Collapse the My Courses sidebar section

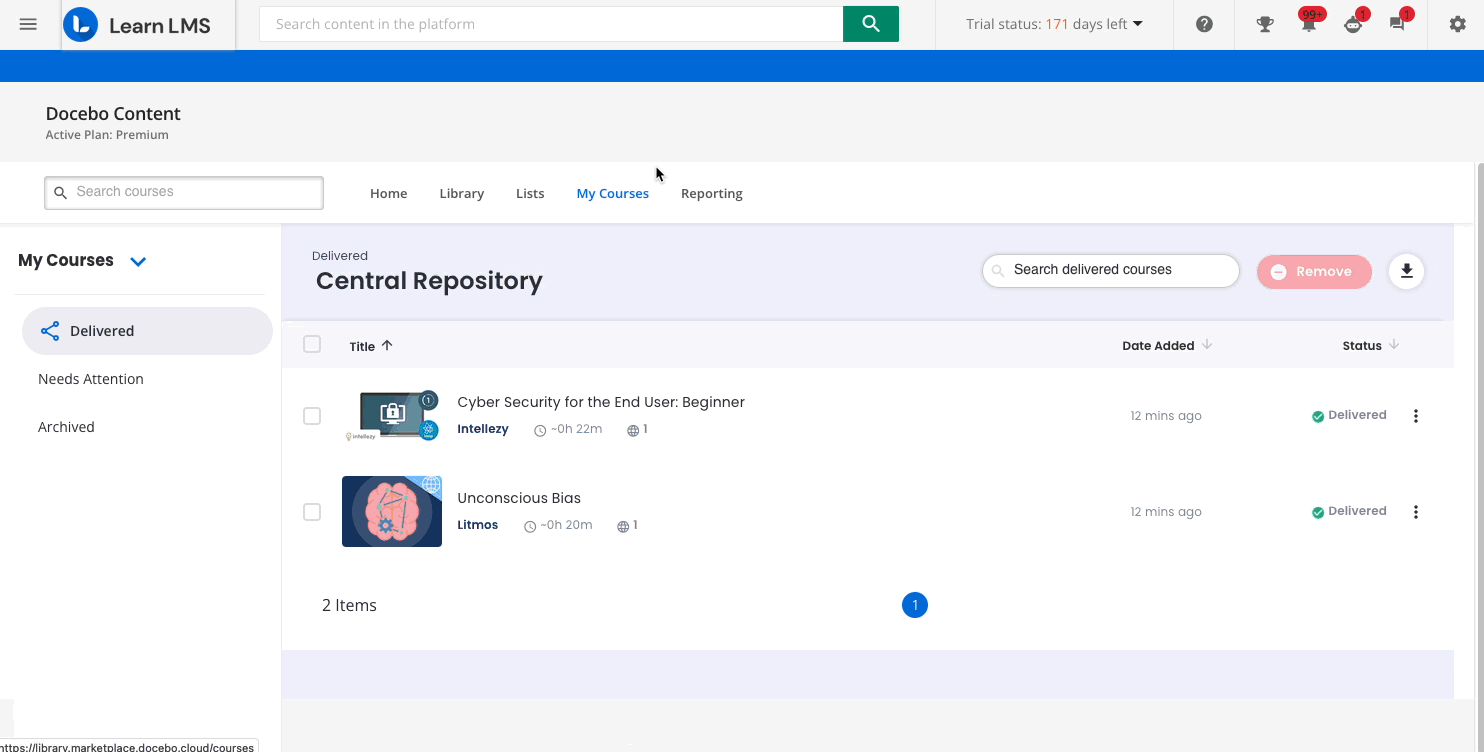pyautogui.click(x=138, y=261)
